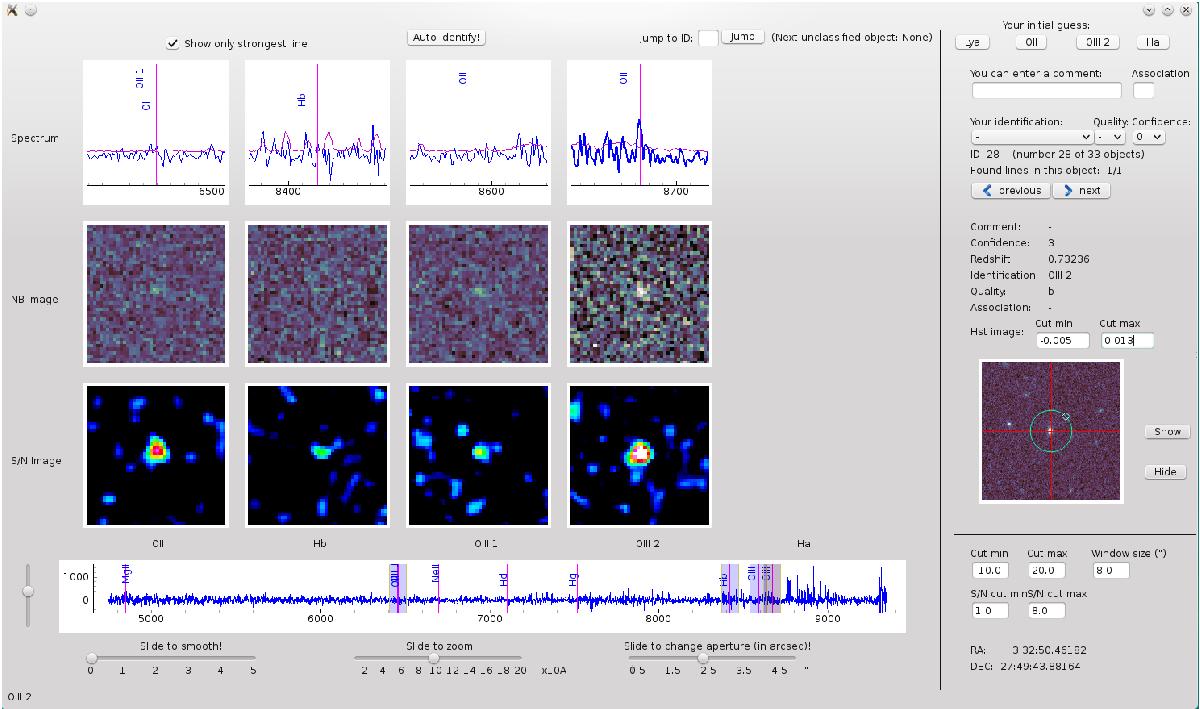Open the Quality dropdown
This screenshot has width=1200, height=709.
pyautogui.click(x=1110, y=136)
